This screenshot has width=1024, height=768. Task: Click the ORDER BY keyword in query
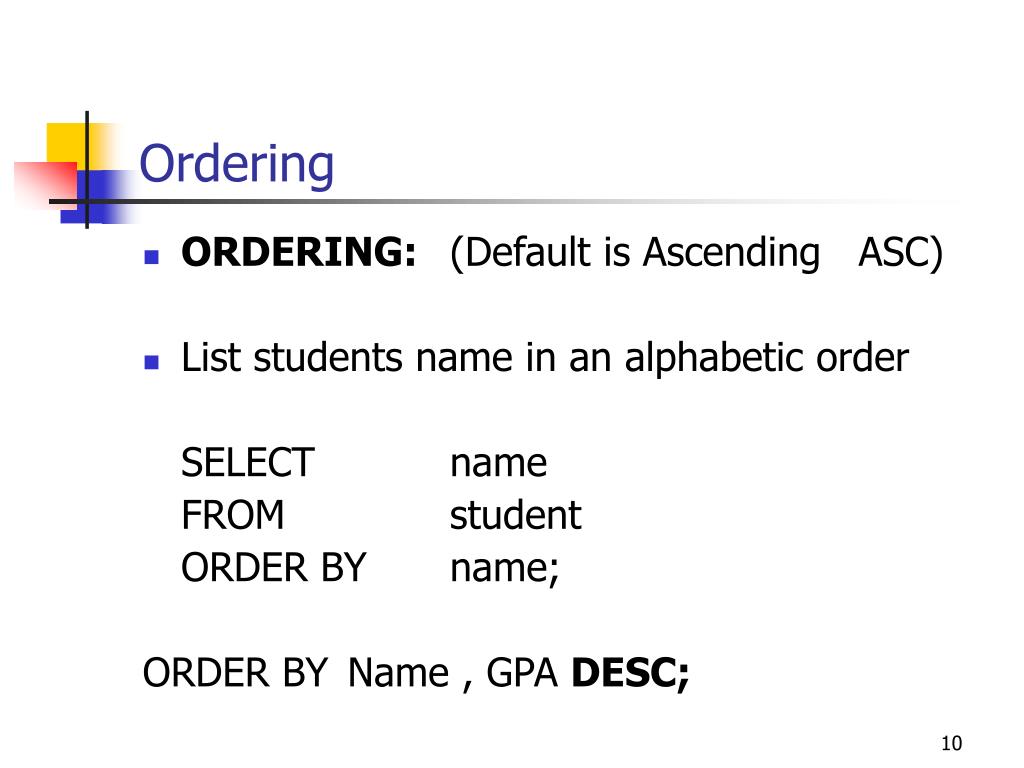(x=274, y=567)
